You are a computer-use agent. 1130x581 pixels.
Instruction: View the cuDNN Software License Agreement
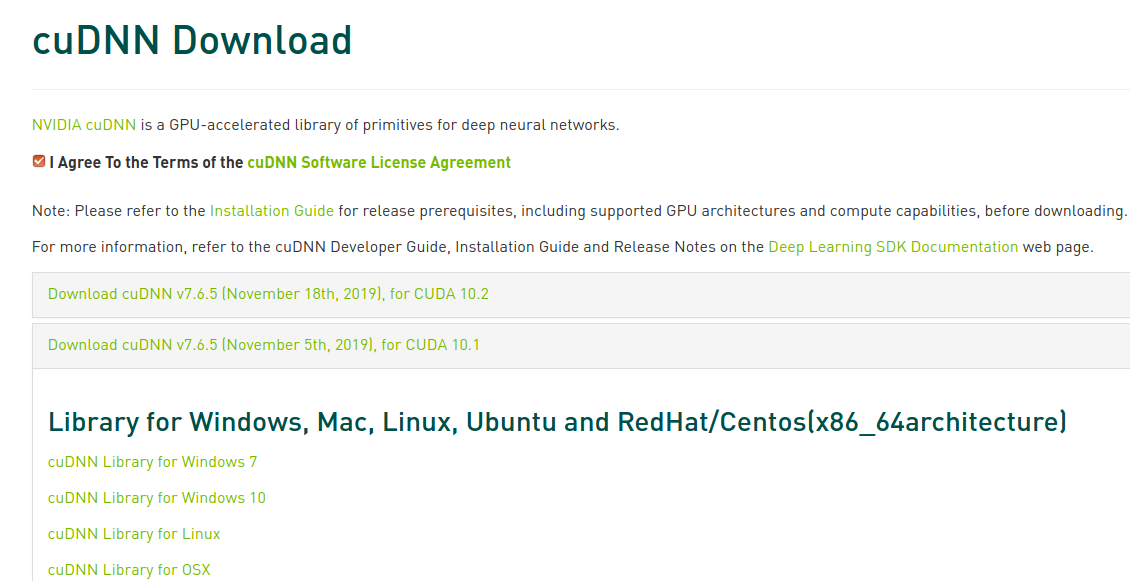pyautogui.click(x=379, y=161)
